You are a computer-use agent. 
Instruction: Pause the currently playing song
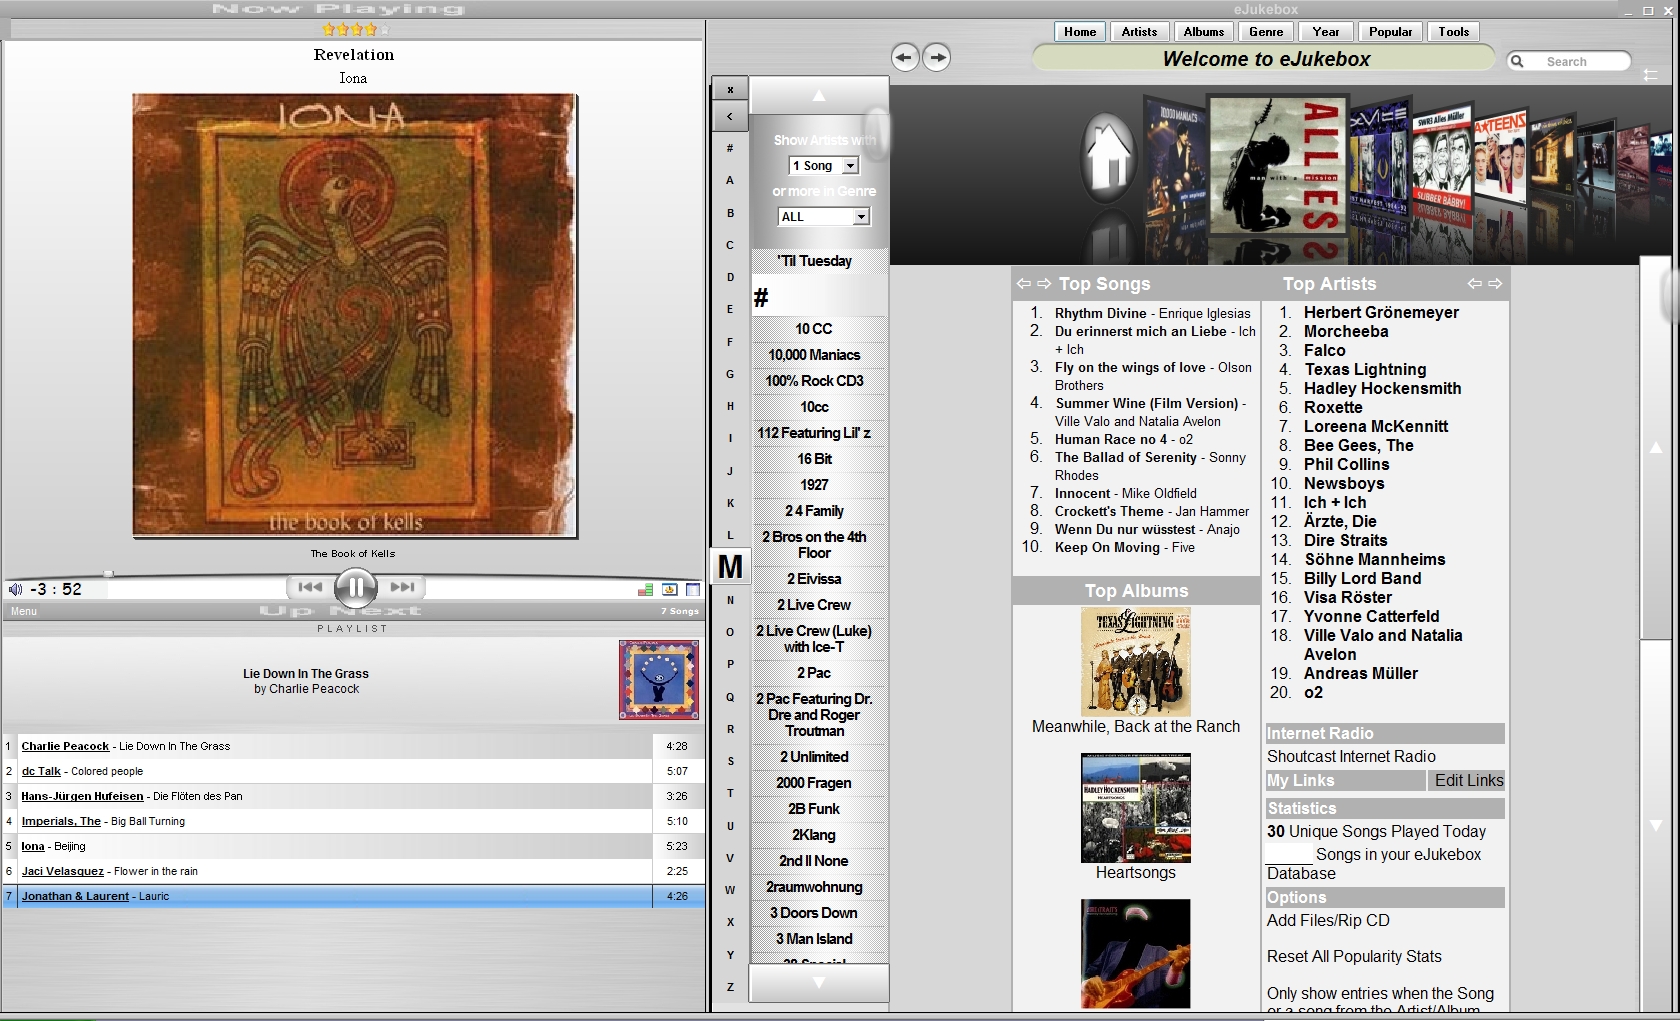(355, 587)
